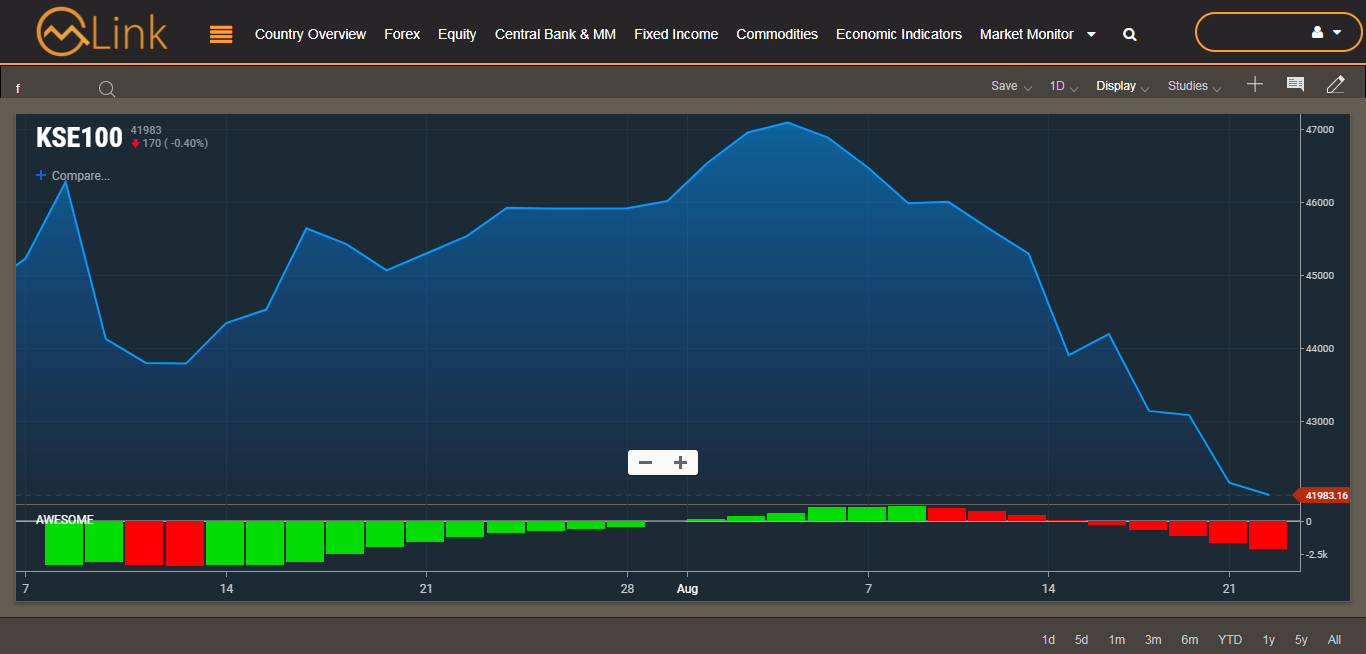Image resolution: width=1366 pixels, height=654 pixels.
Task: Open the Studies dropdown
Action: 1195,86
